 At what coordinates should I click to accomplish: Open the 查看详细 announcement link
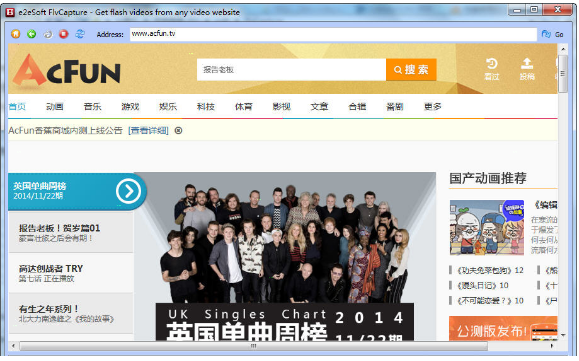[x=148, y=131]
